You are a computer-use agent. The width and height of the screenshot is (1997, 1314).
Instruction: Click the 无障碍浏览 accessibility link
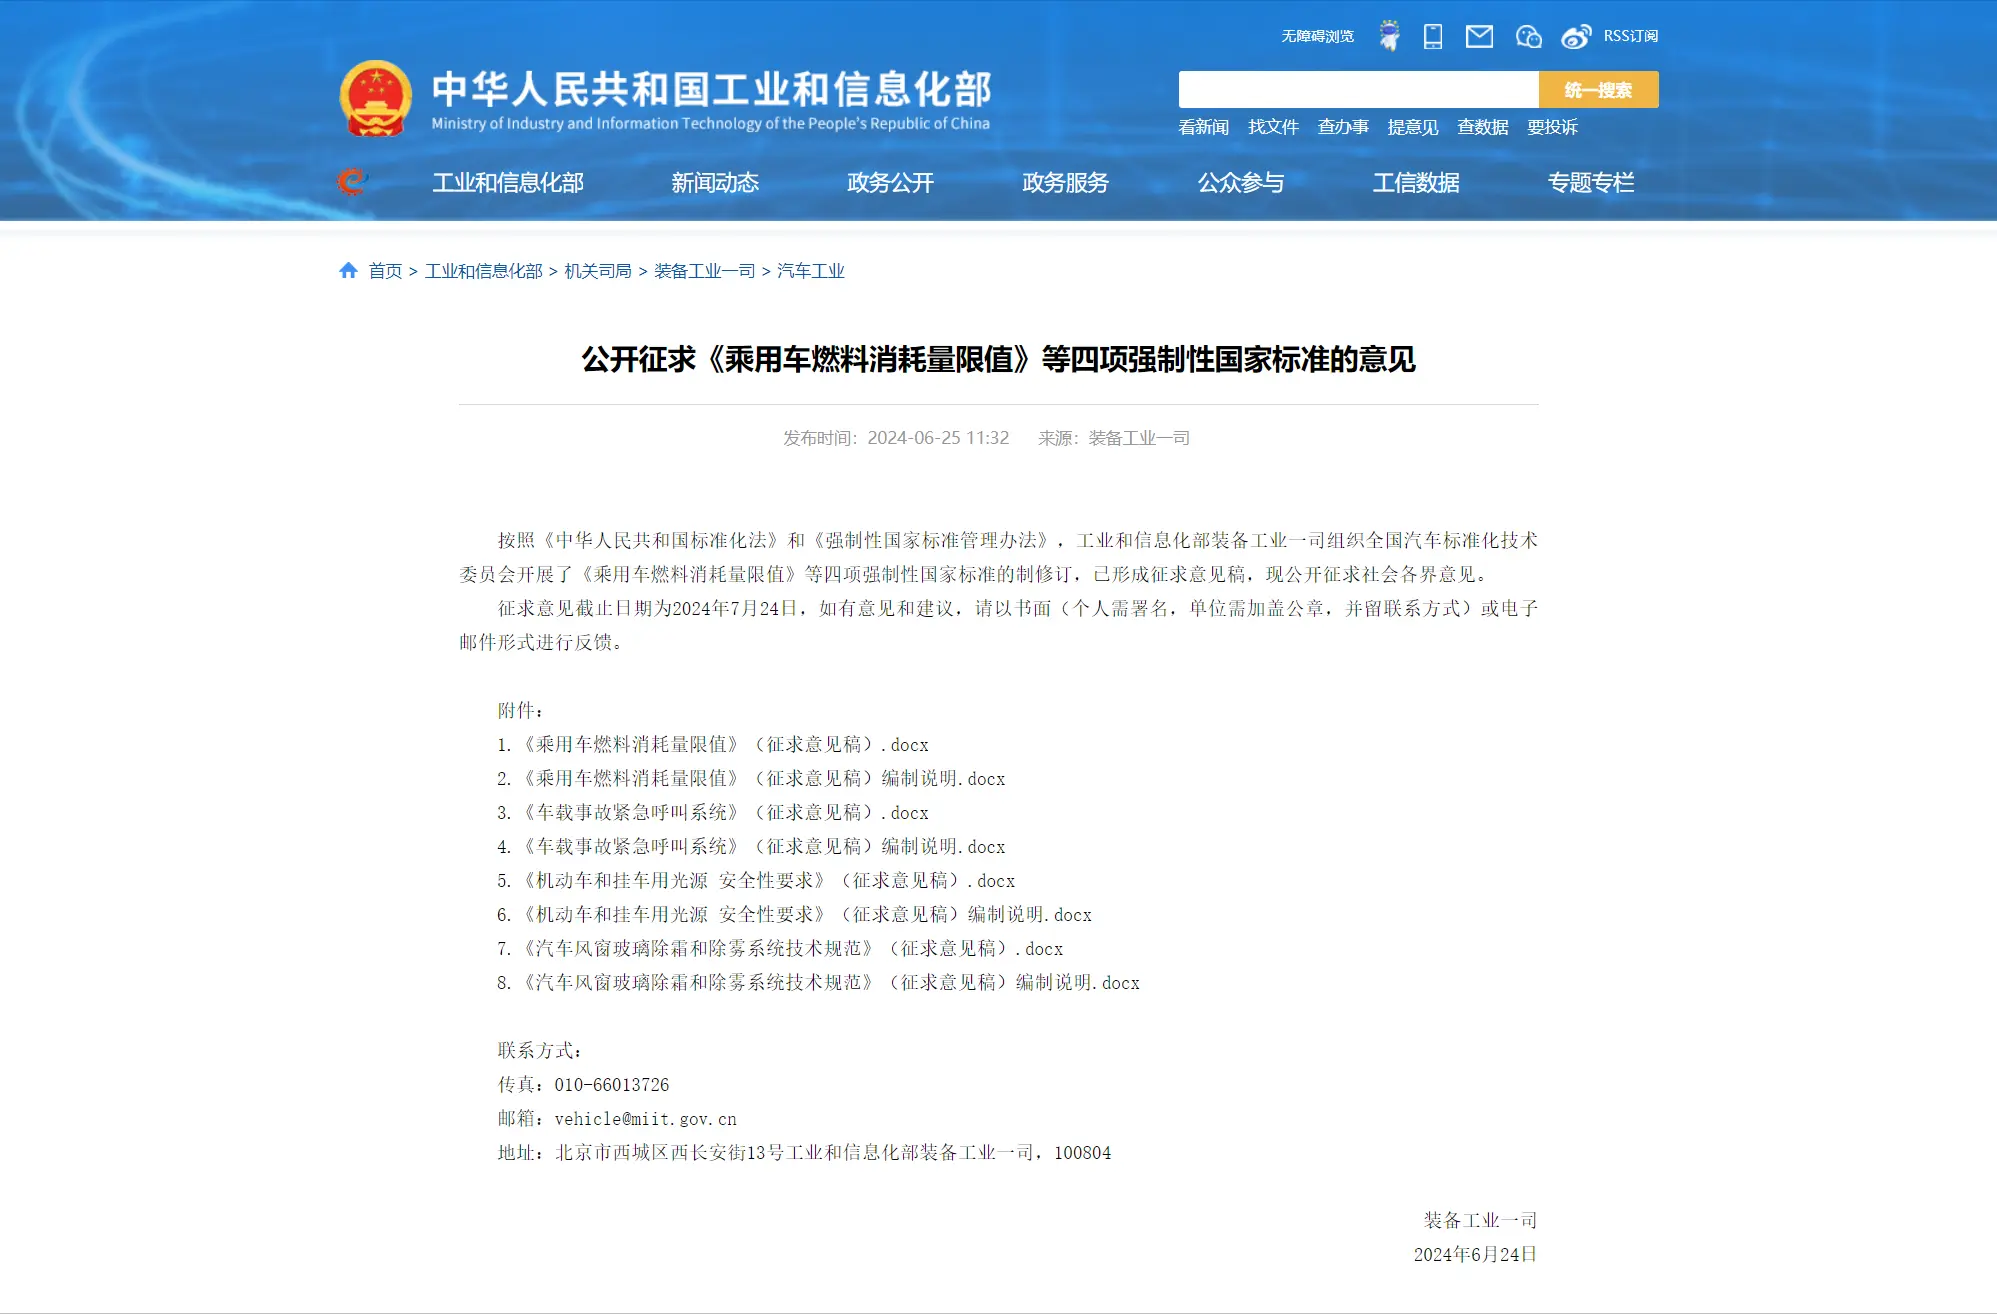click(x=1317, y=36)
